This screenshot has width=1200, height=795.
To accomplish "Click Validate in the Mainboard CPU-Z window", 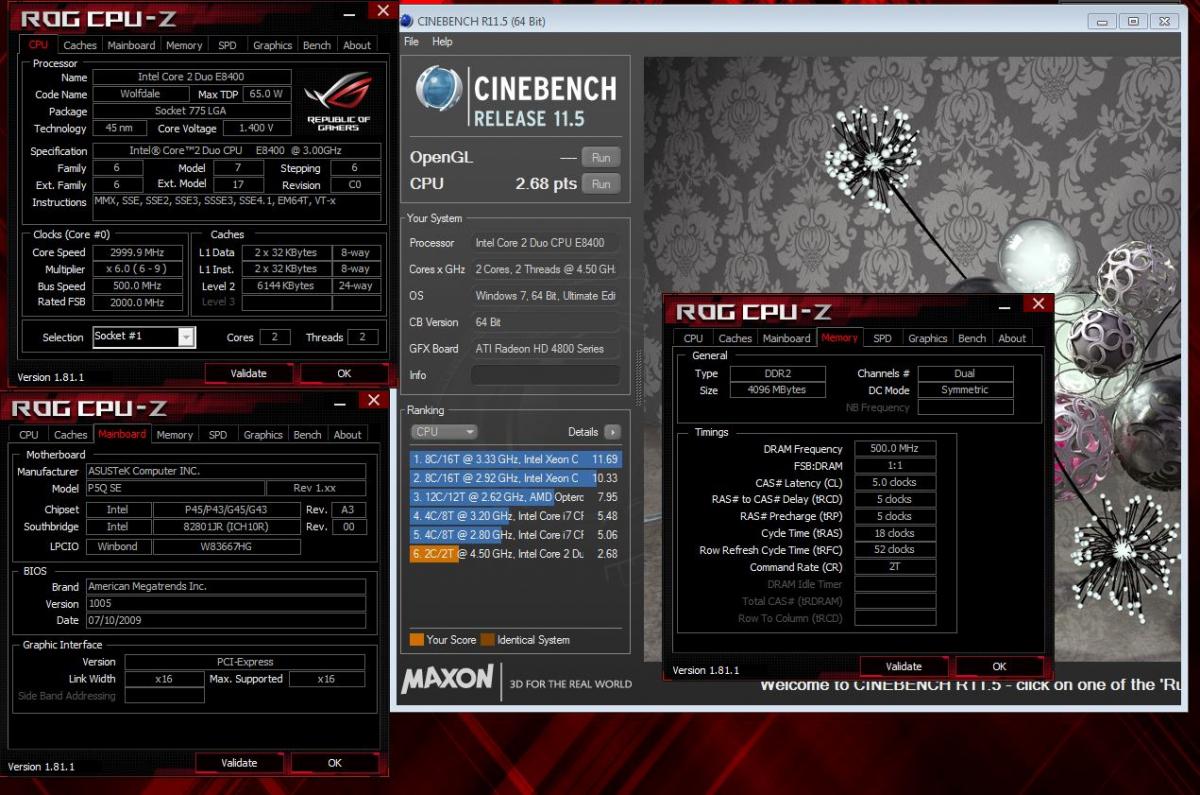I will pos(239,763).
